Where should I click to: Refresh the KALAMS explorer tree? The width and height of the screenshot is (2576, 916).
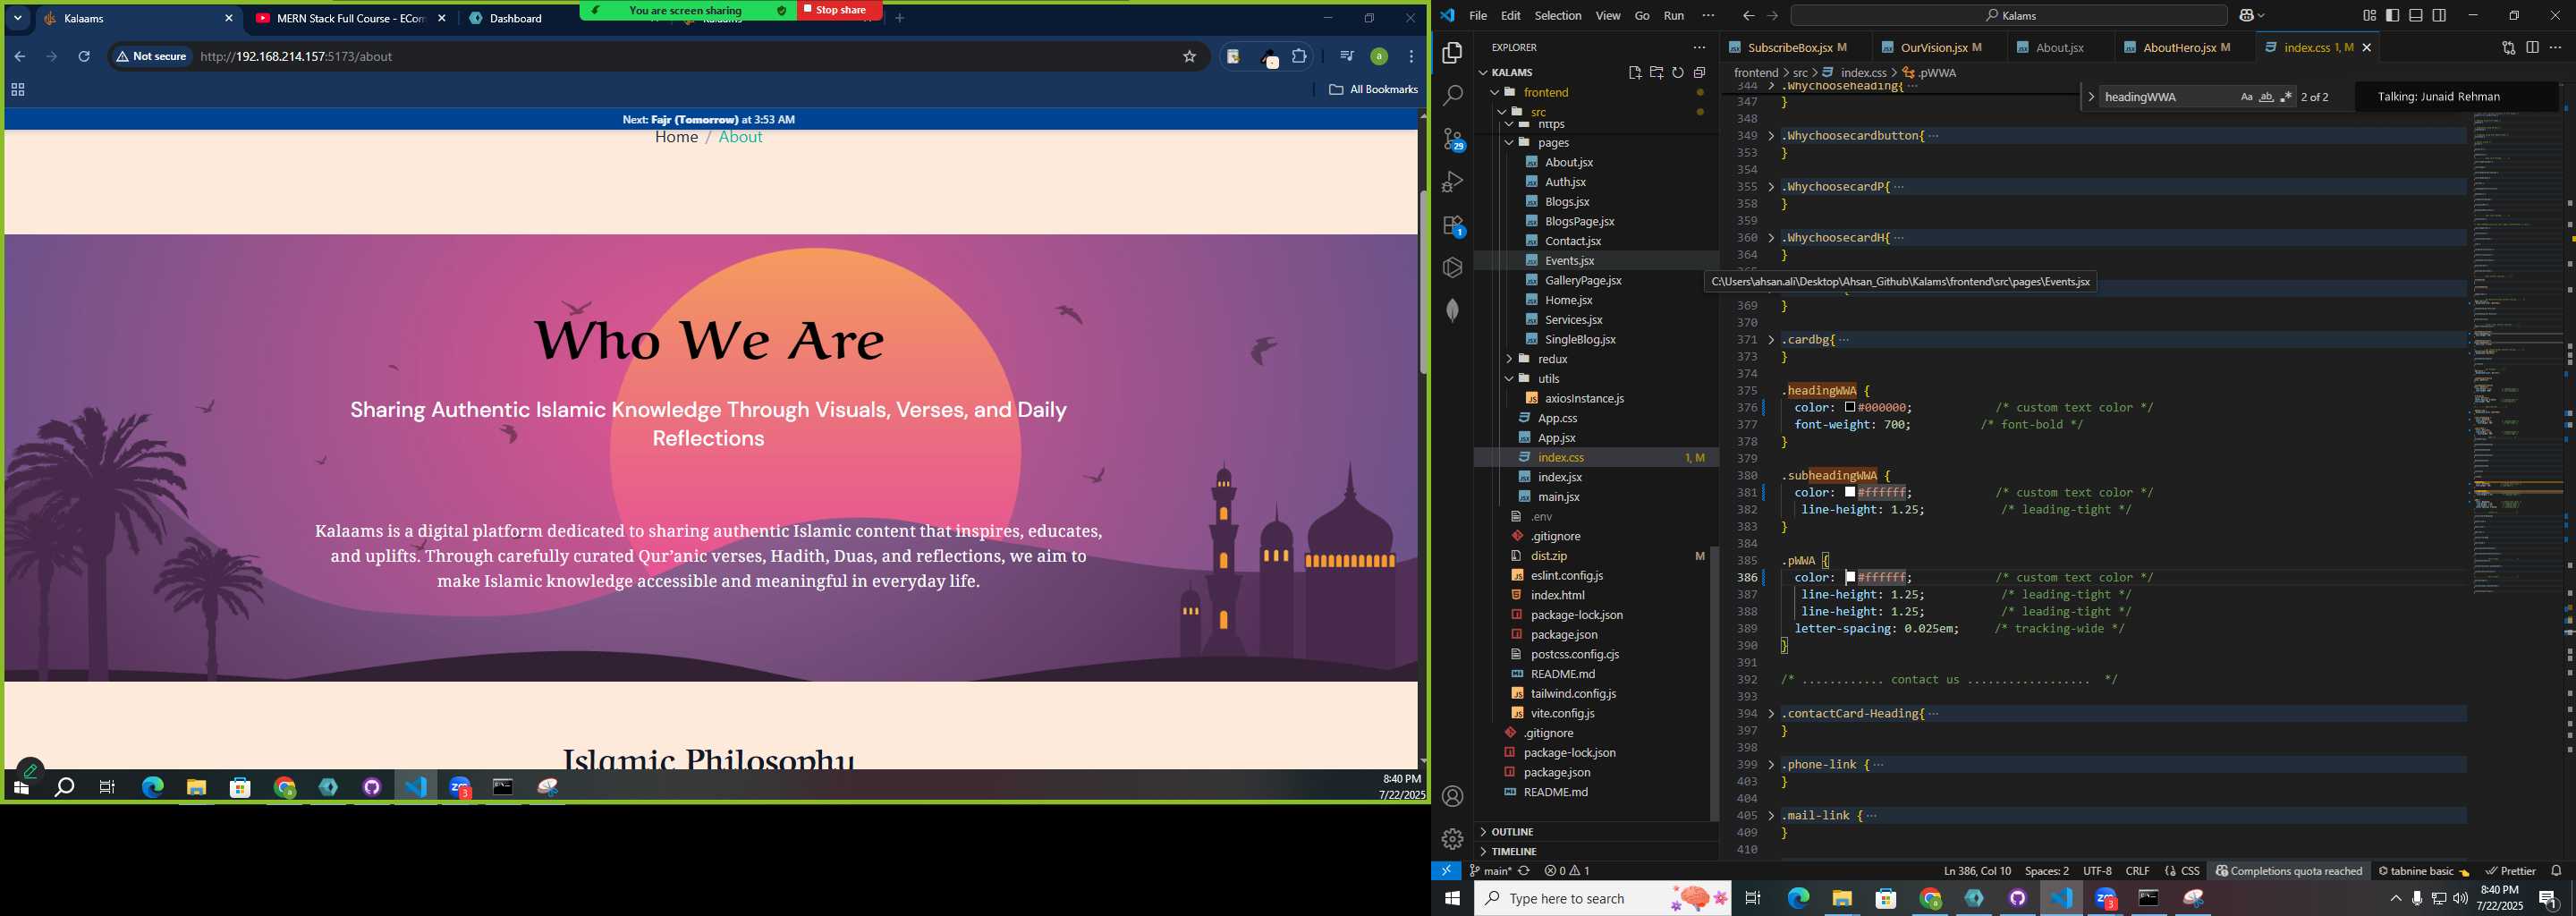pyautogui.click(x=1678, y=72)
